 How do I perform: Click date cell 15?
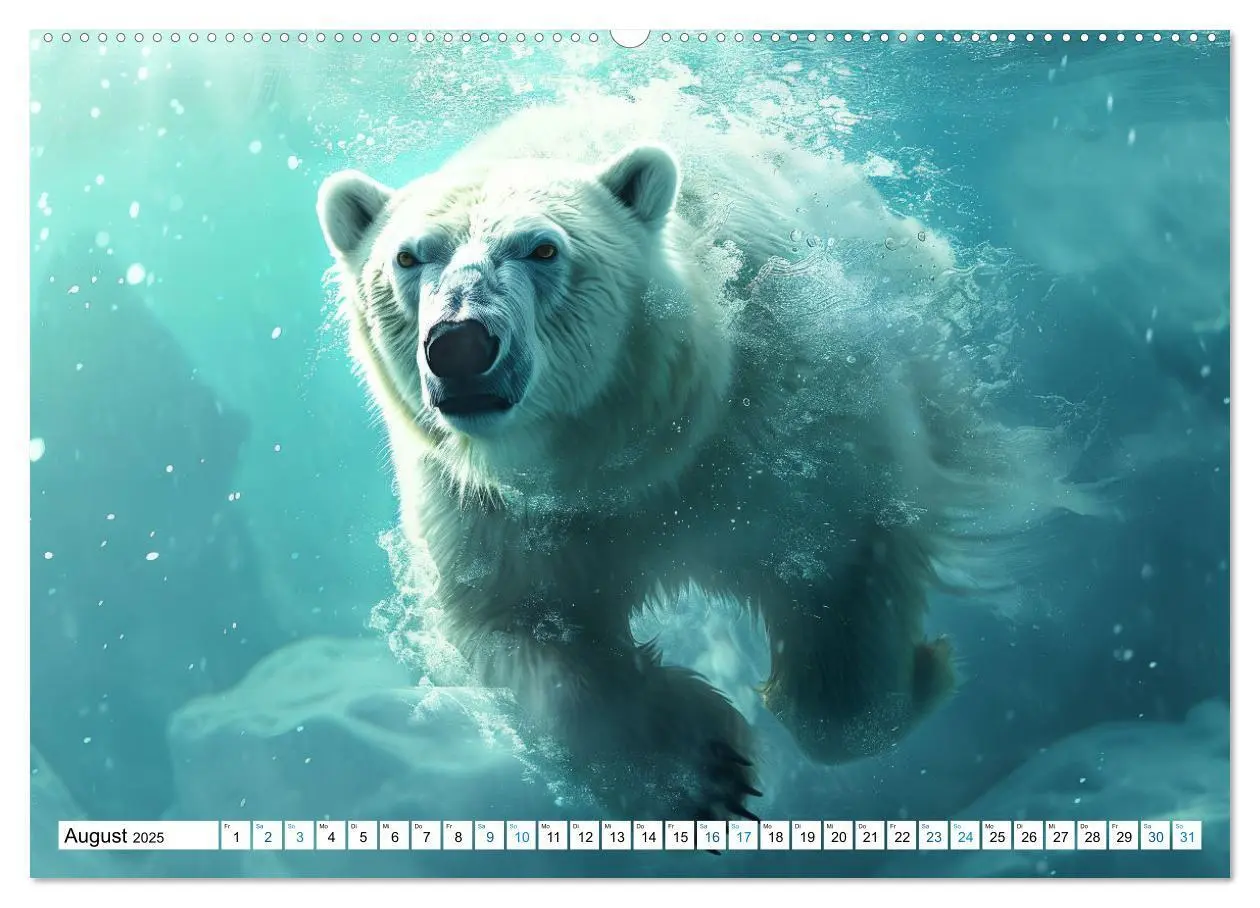[x=680, y=836]
